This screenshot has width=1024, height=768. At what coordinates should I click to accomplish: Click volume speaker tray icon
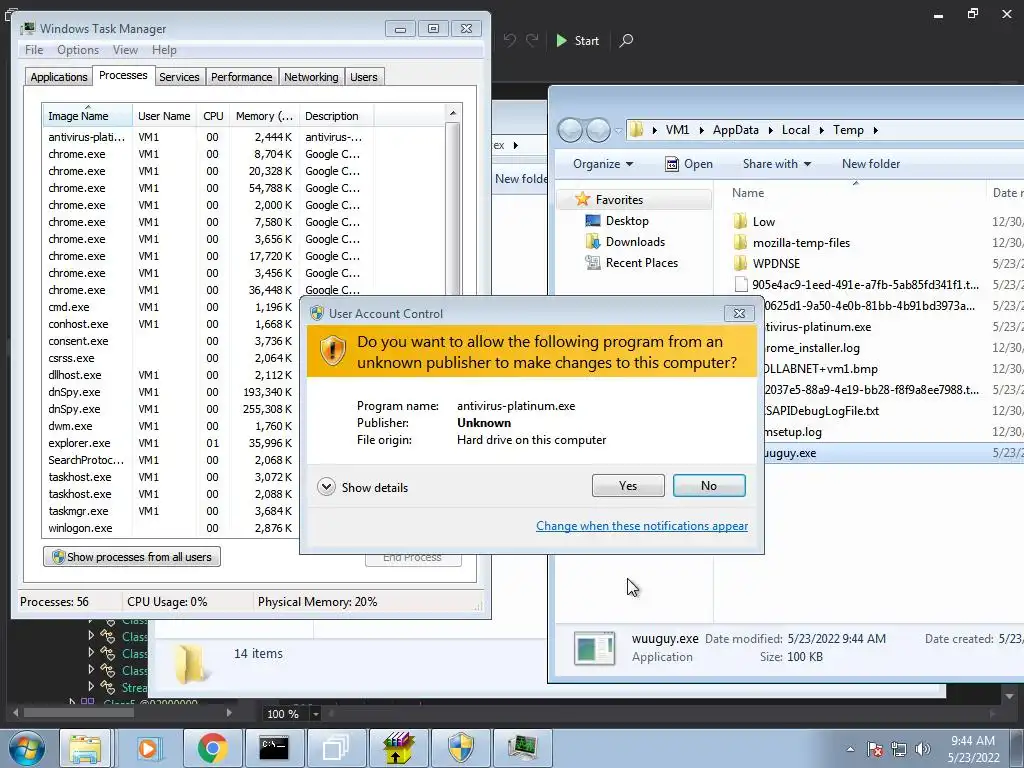tap(923, 749)
